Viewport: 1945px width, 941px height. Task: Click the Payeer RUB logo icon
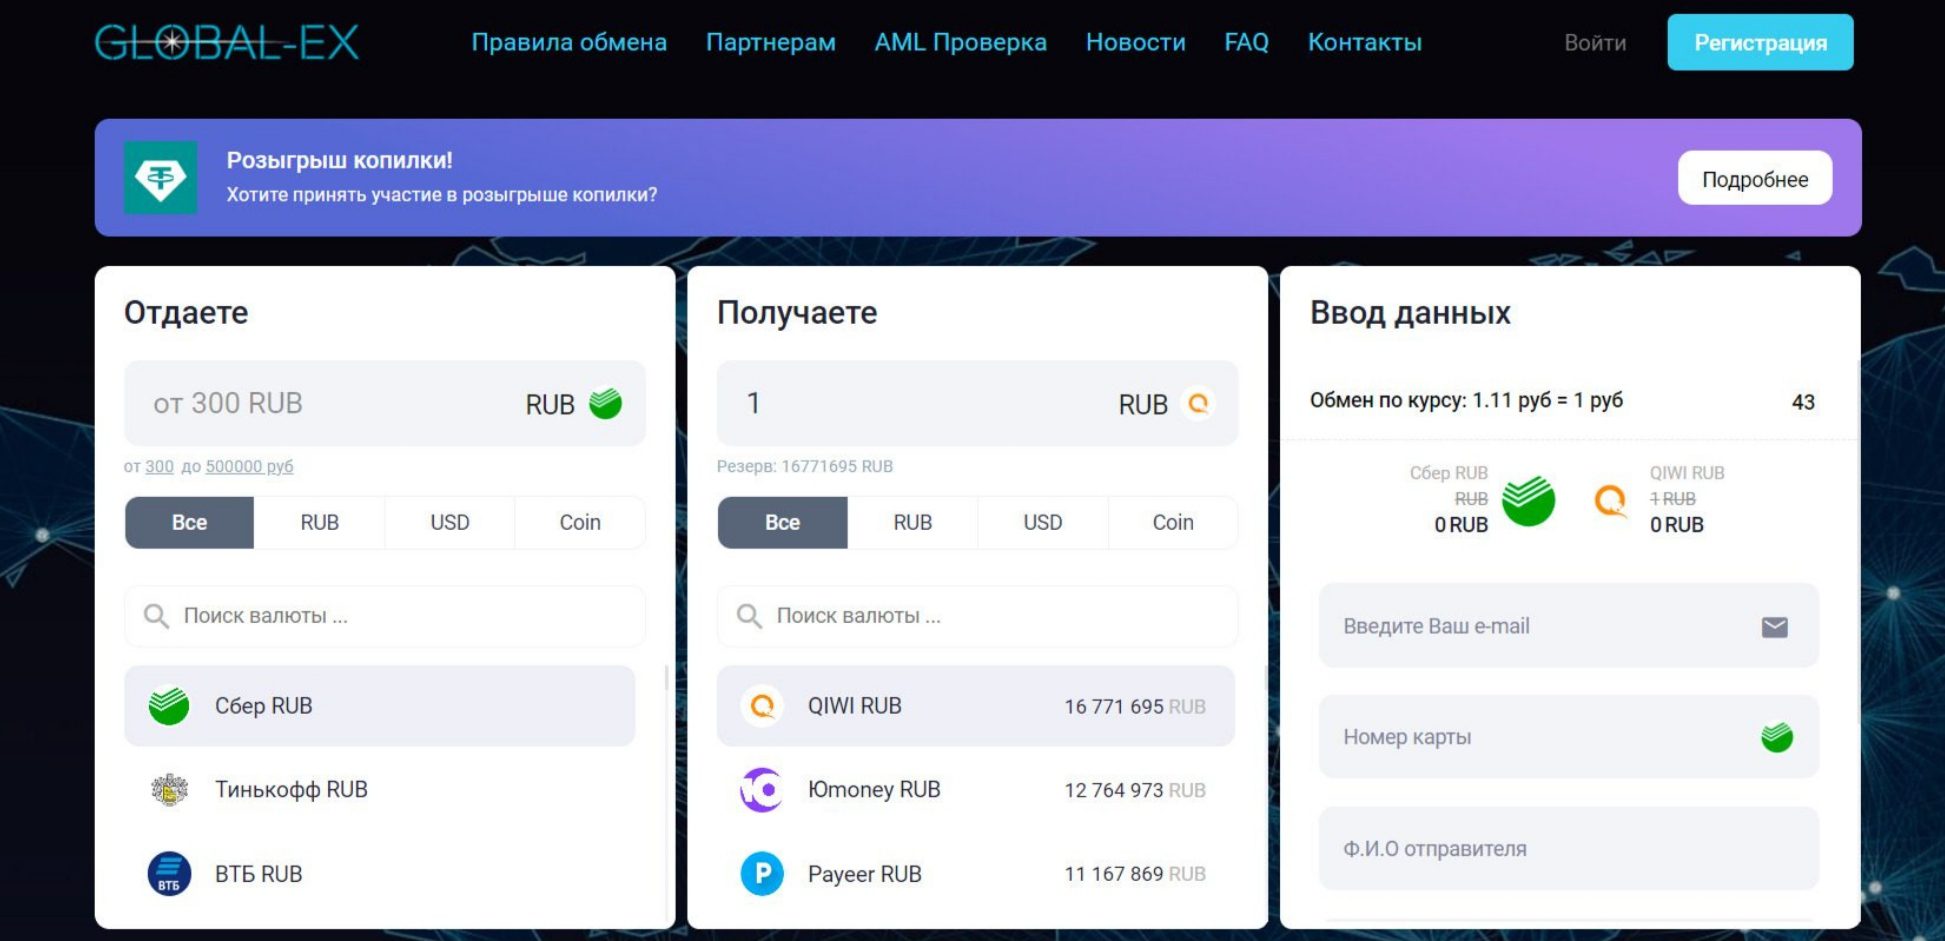click(x=762, y=874)
